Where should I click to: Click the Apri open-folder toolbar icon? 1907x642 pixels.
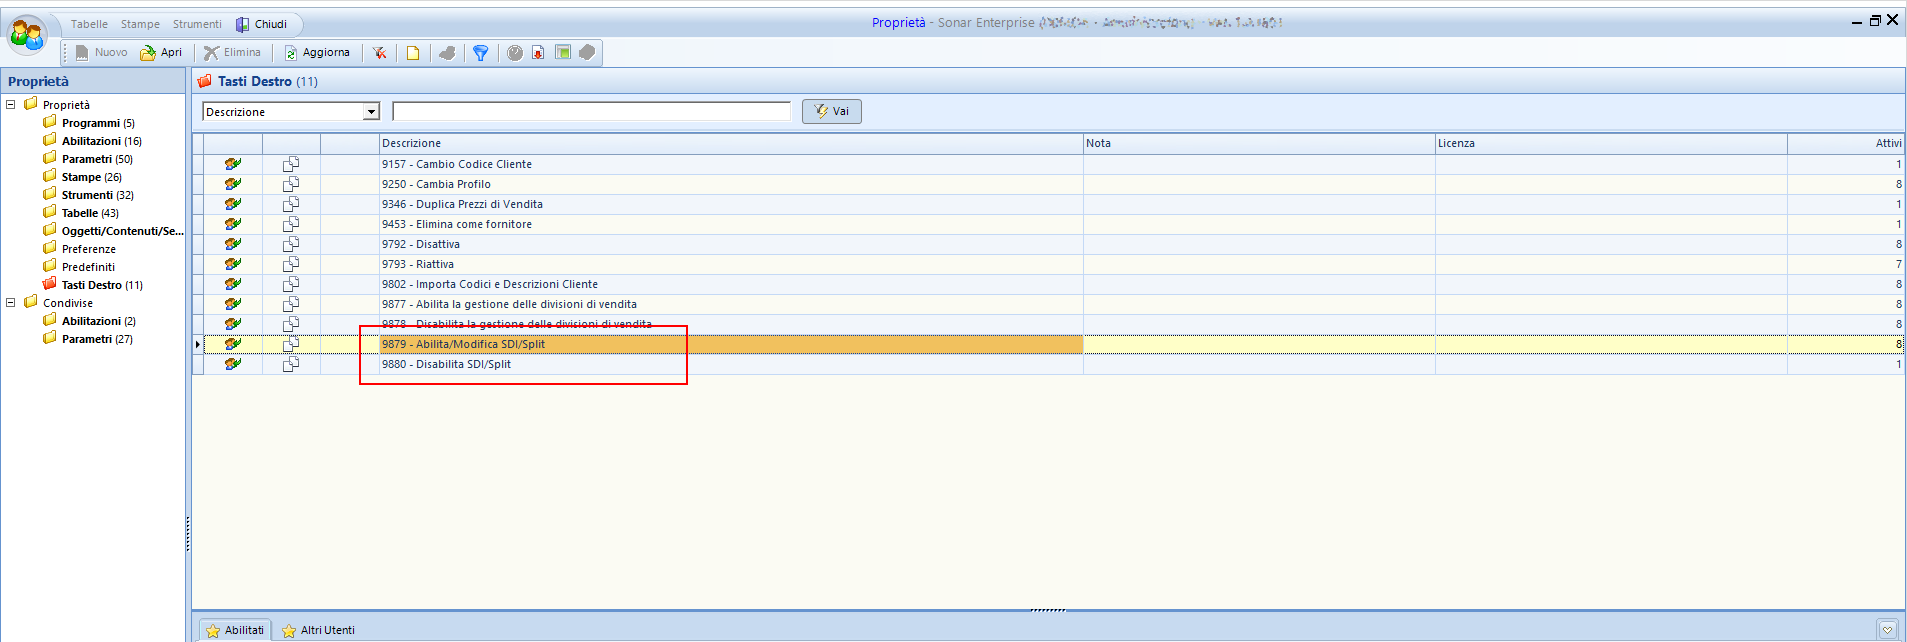148,53
